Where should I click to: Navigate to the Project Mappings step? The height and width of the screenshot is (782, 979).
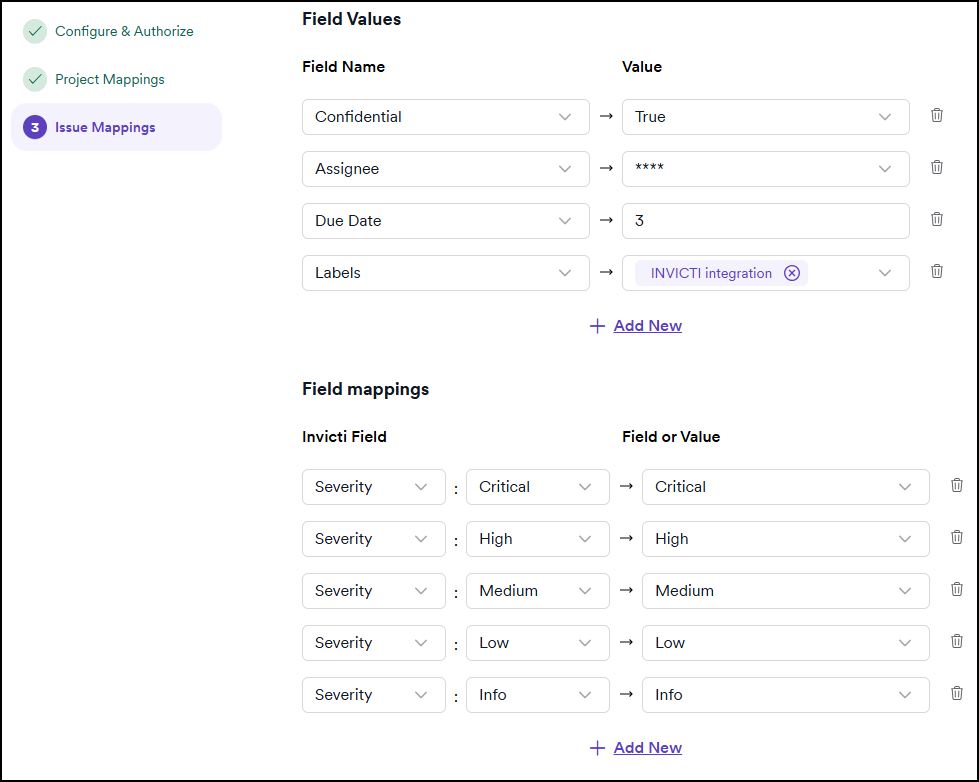coord(110,79)
